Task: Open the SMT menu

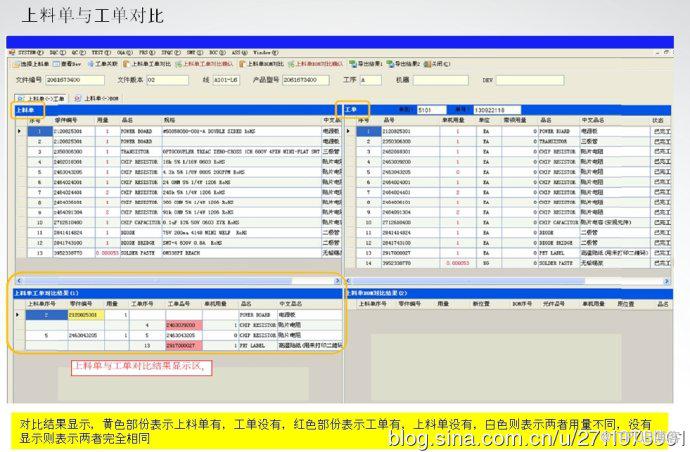Action: (x=195, y=52)
